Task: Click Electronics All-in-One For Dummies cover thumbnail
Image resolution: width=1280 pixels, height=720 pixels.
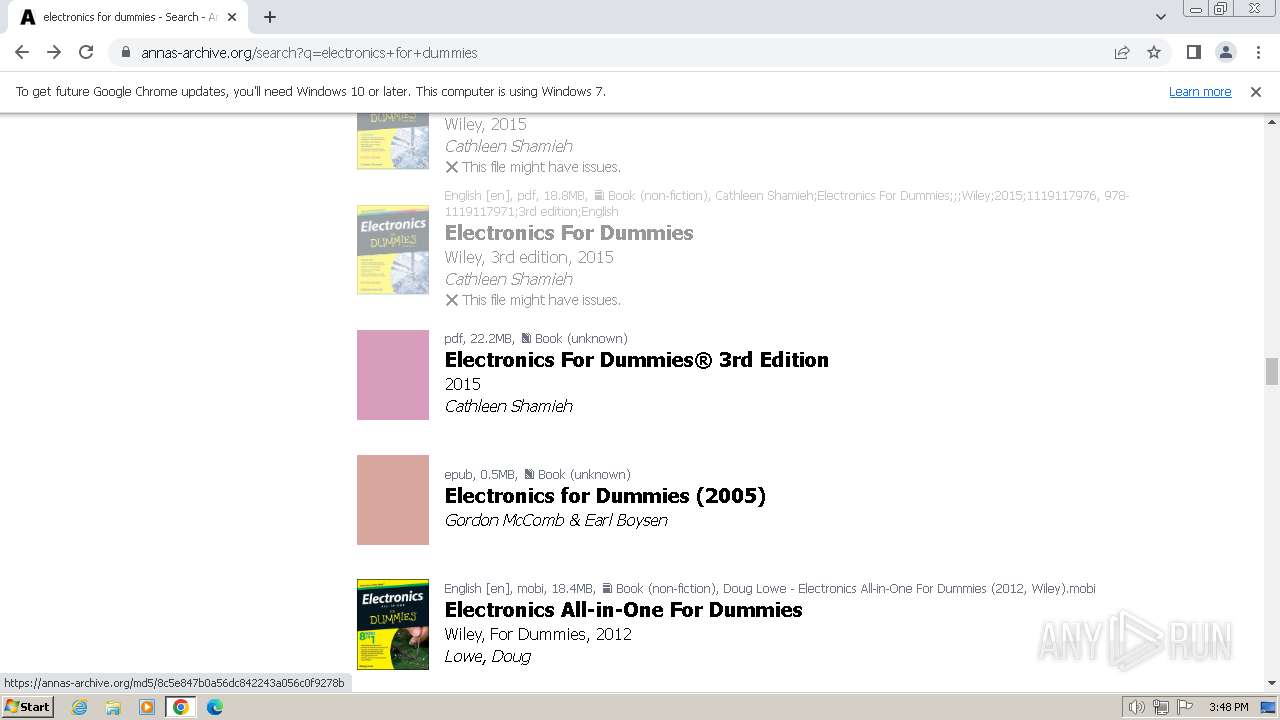Action: pos(393,624)
